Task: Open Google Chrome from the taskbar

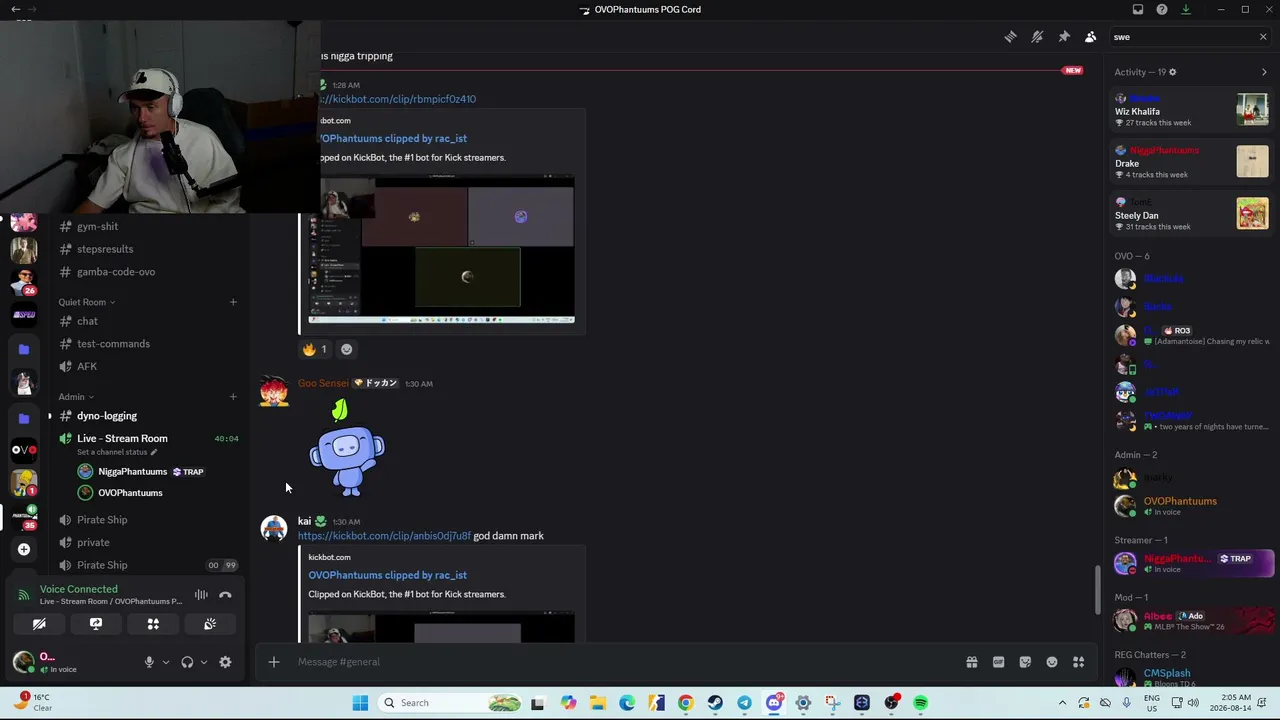Action: point(685,703)
